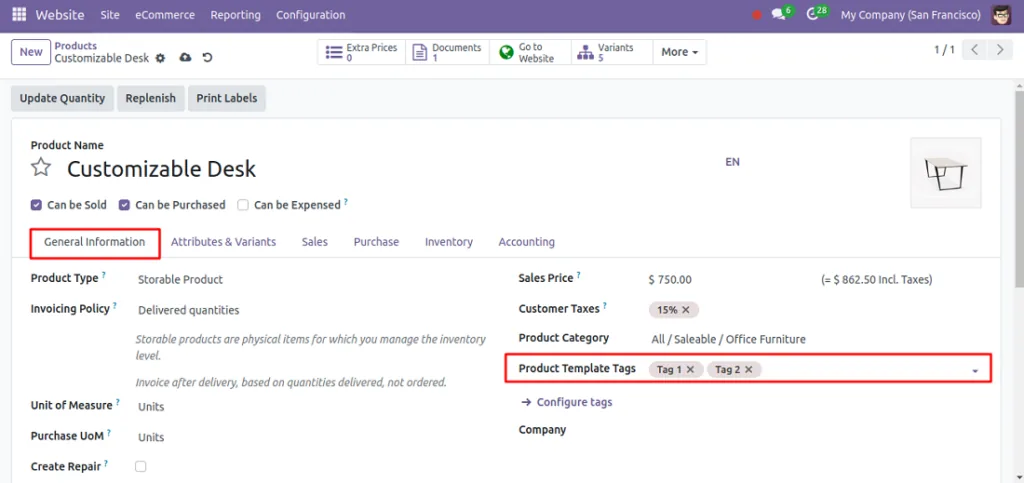The height and width of the screenshot is (483, 1024).
Task: Edit the Customizable Desk product name field
Action: pyautogui.click(x=162, y=169)
